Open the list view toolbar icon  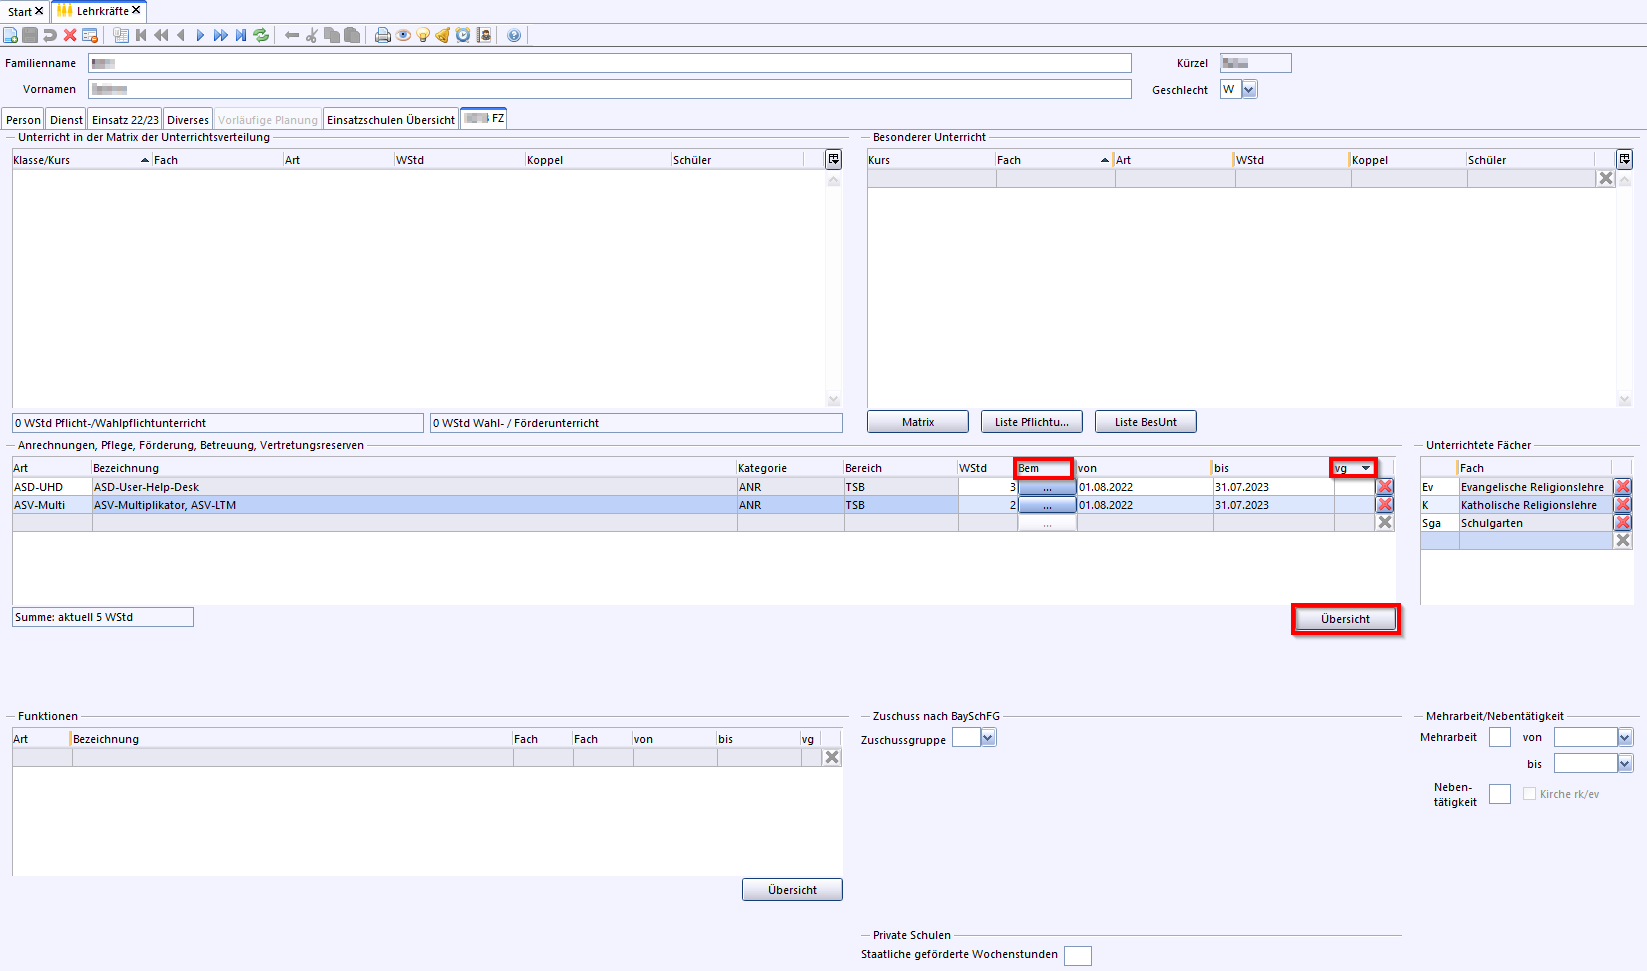coord(121,35)
